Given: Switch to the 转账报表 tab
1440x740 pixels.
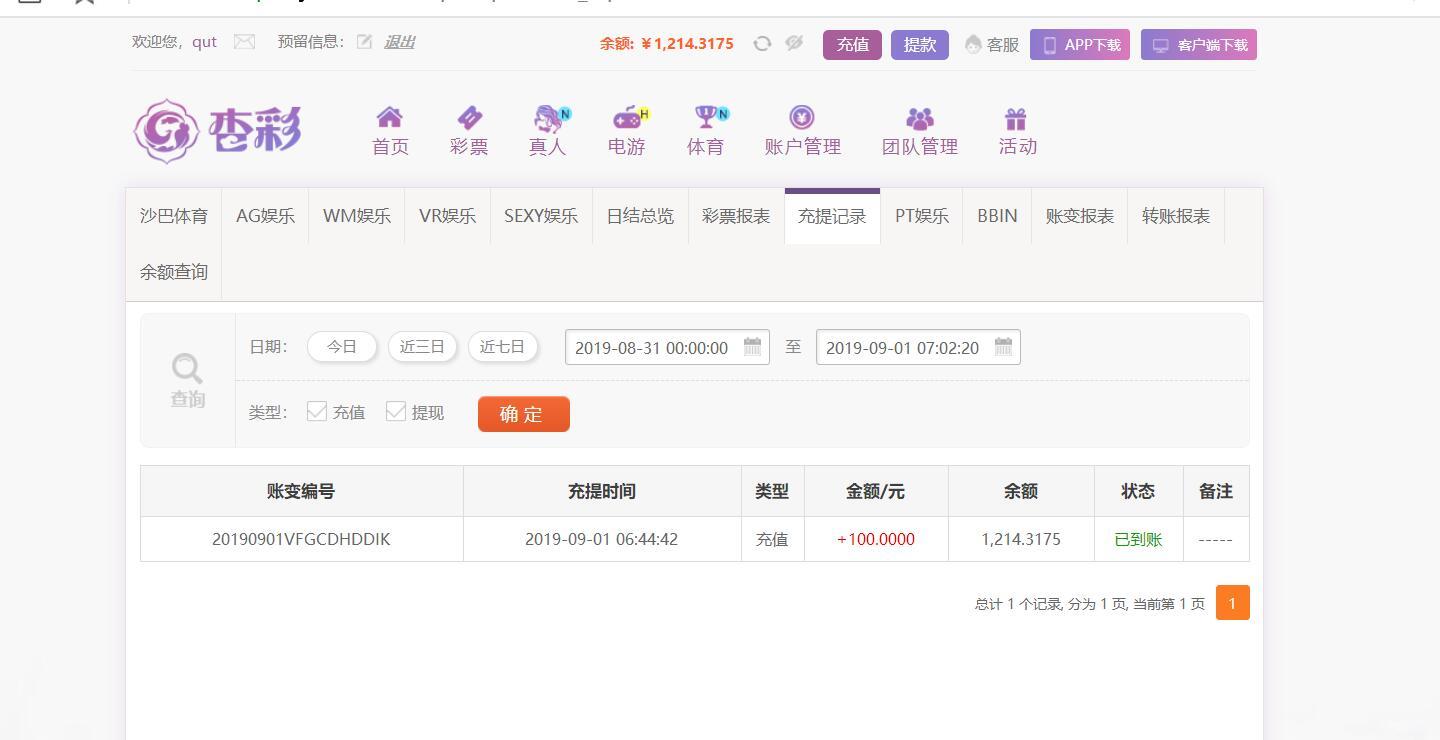Looking at the screenshot, I should point(1176,216).
